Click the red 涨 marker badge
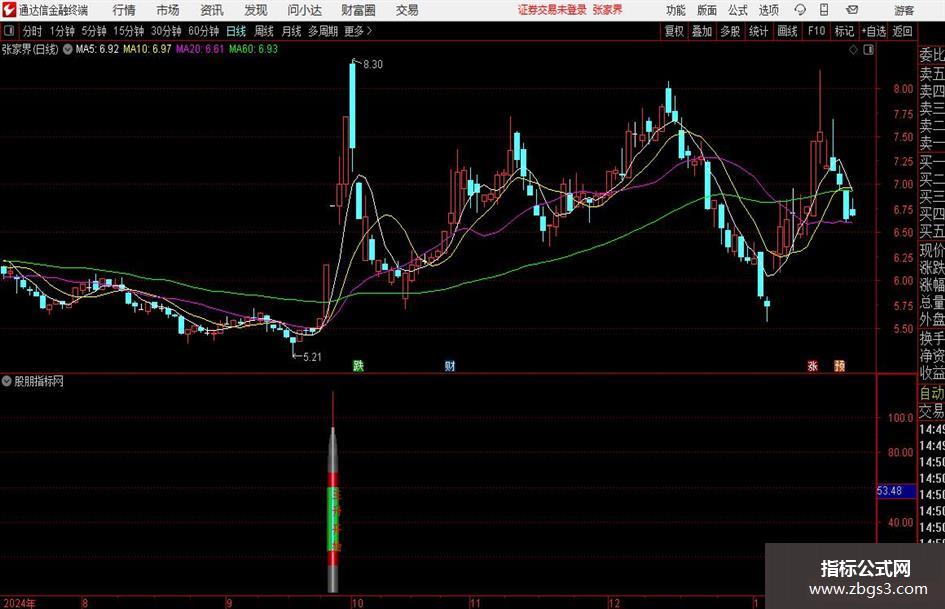This screenshot has height=609, width=945. 812,365
